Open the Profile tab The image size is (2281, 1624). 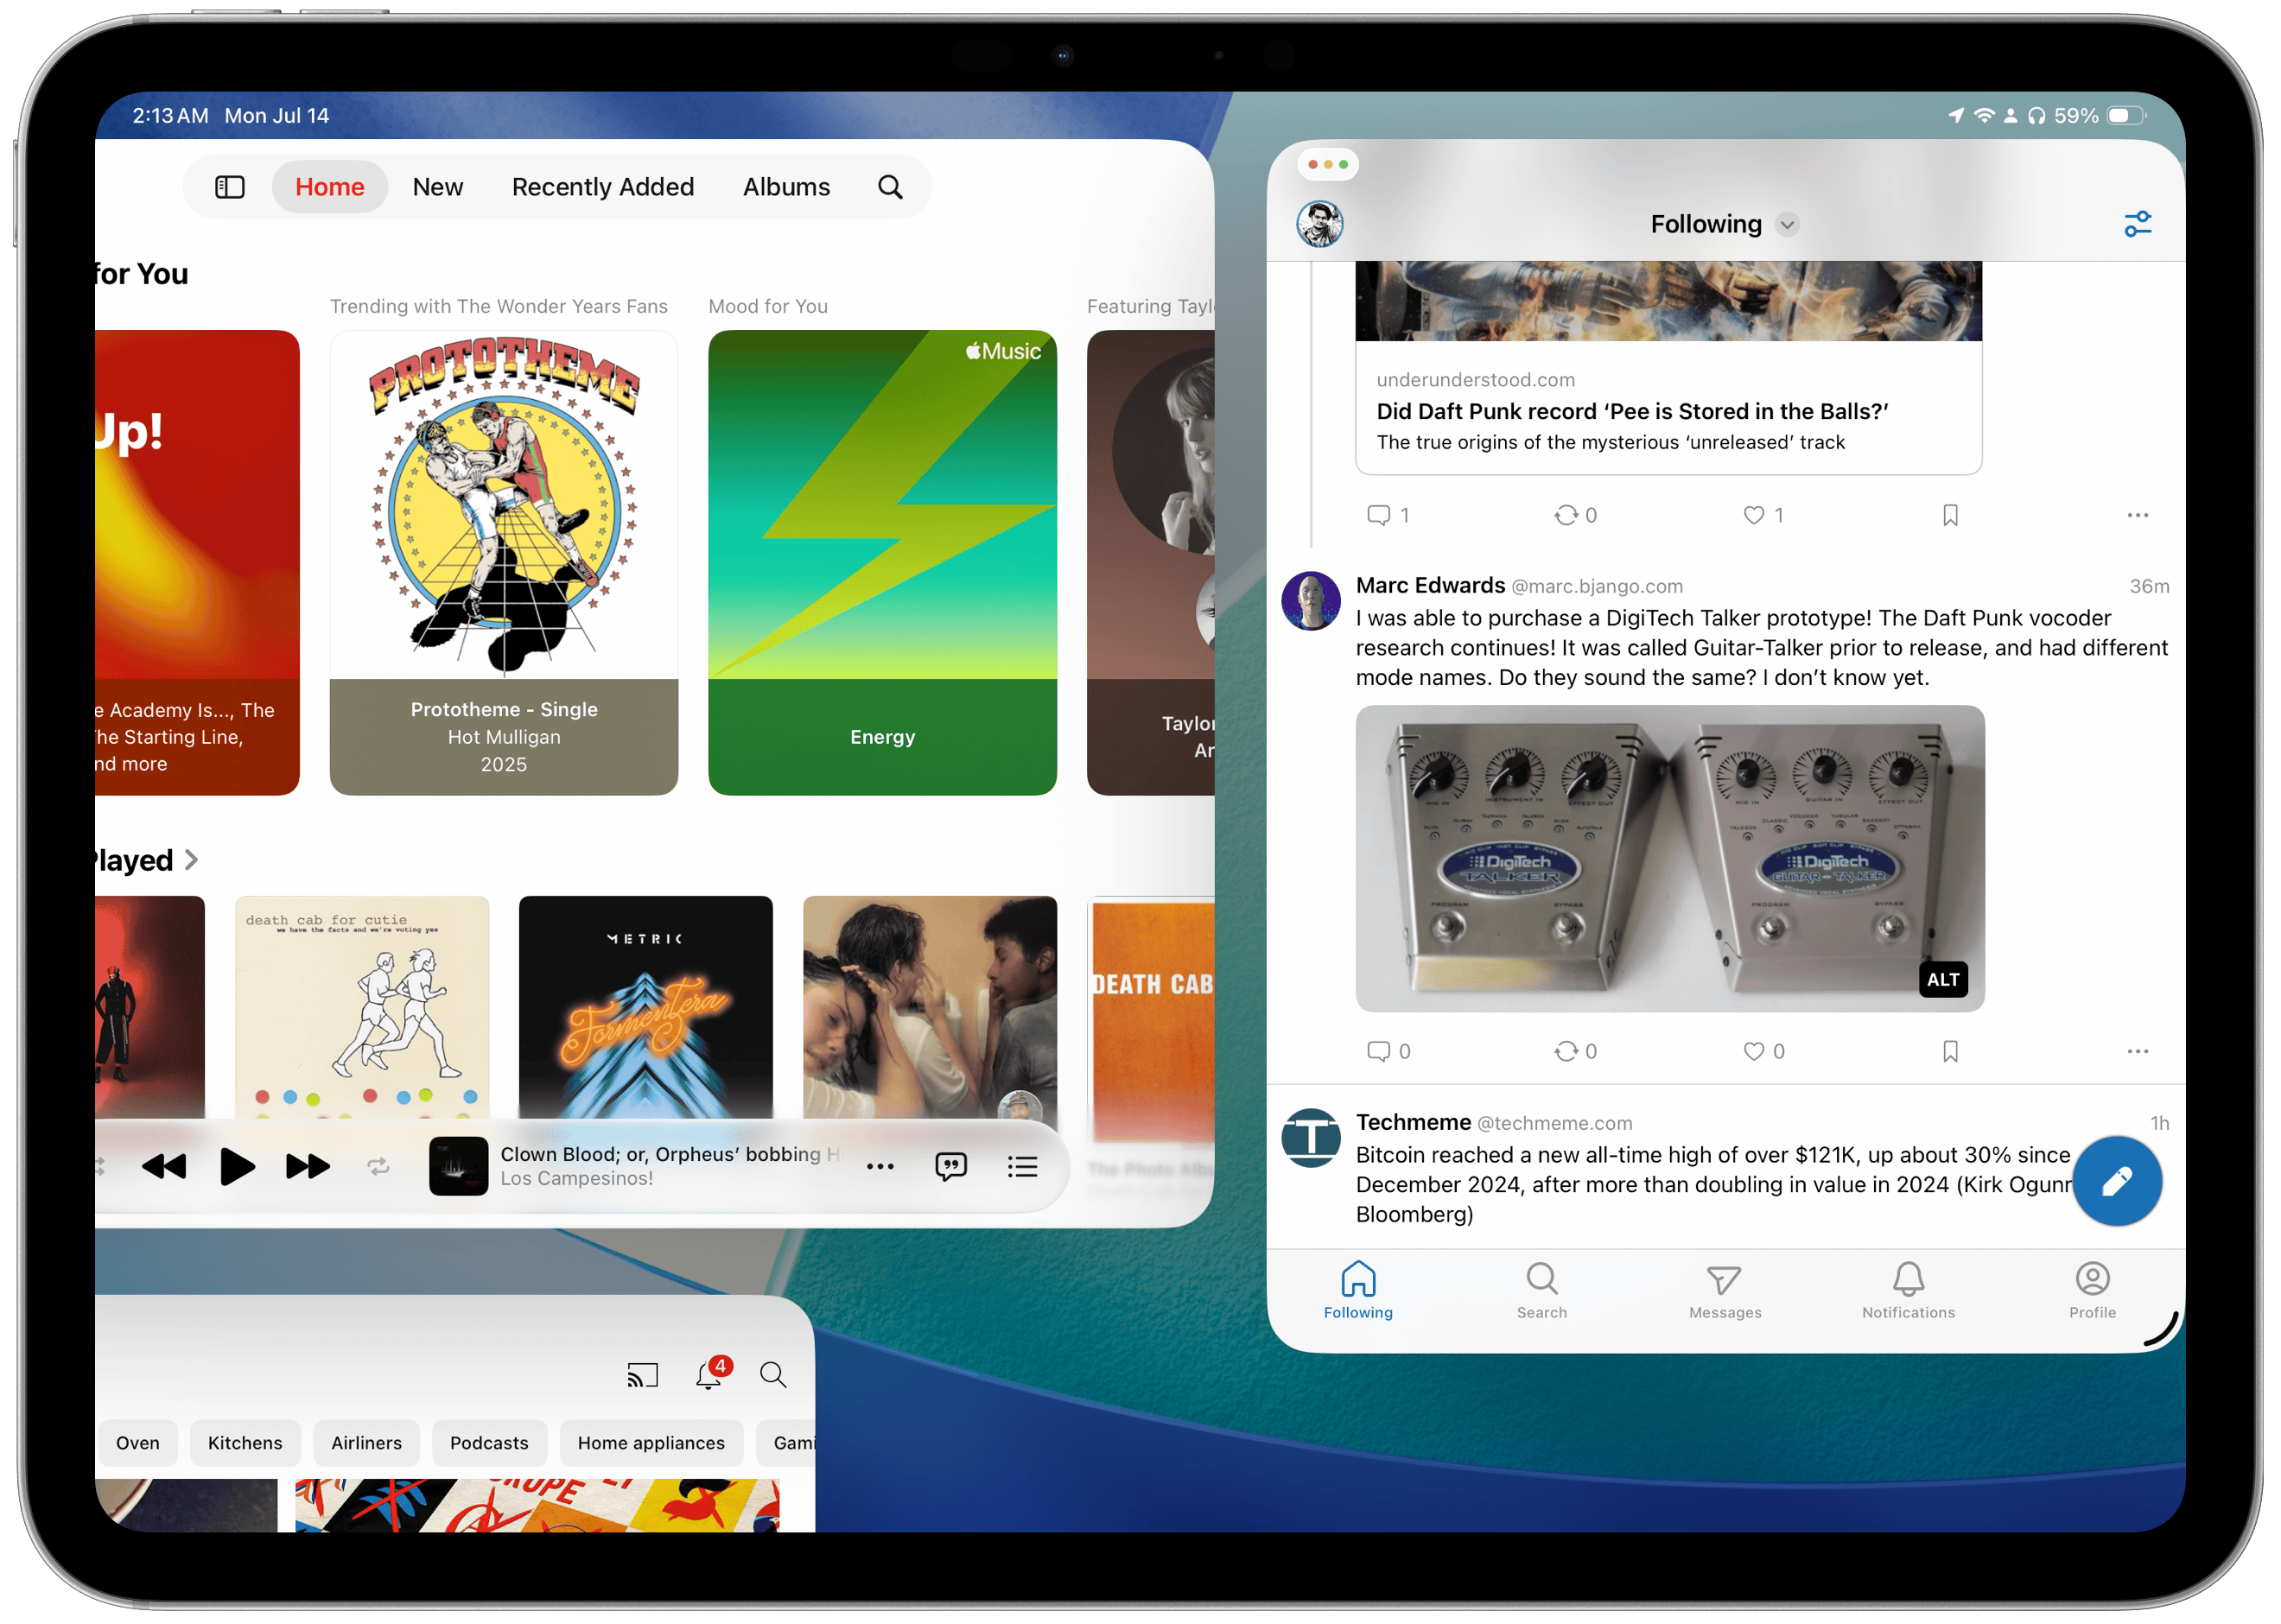(x=2092, y=1291)
